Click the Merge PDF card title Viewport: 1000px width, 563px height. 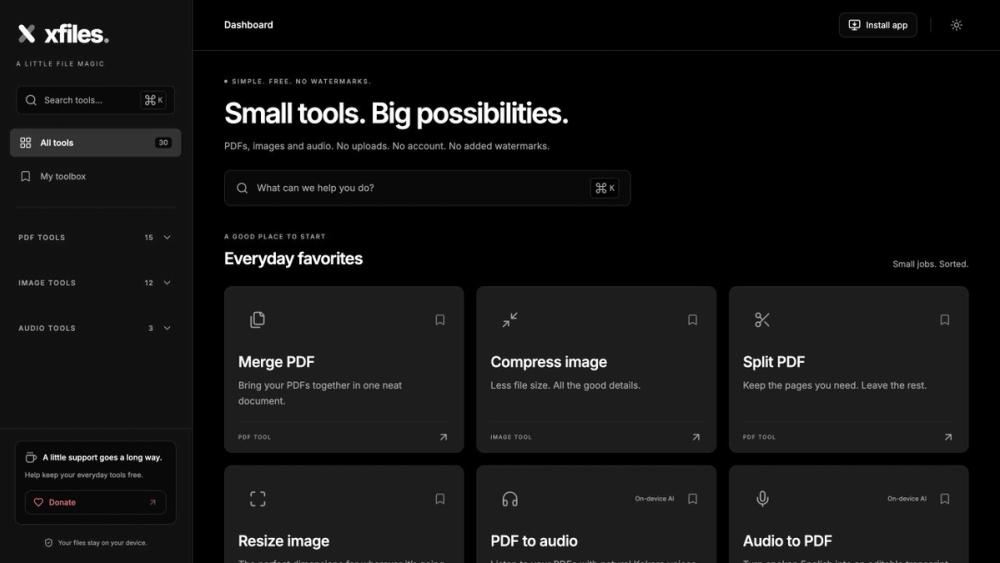(276, 362)
